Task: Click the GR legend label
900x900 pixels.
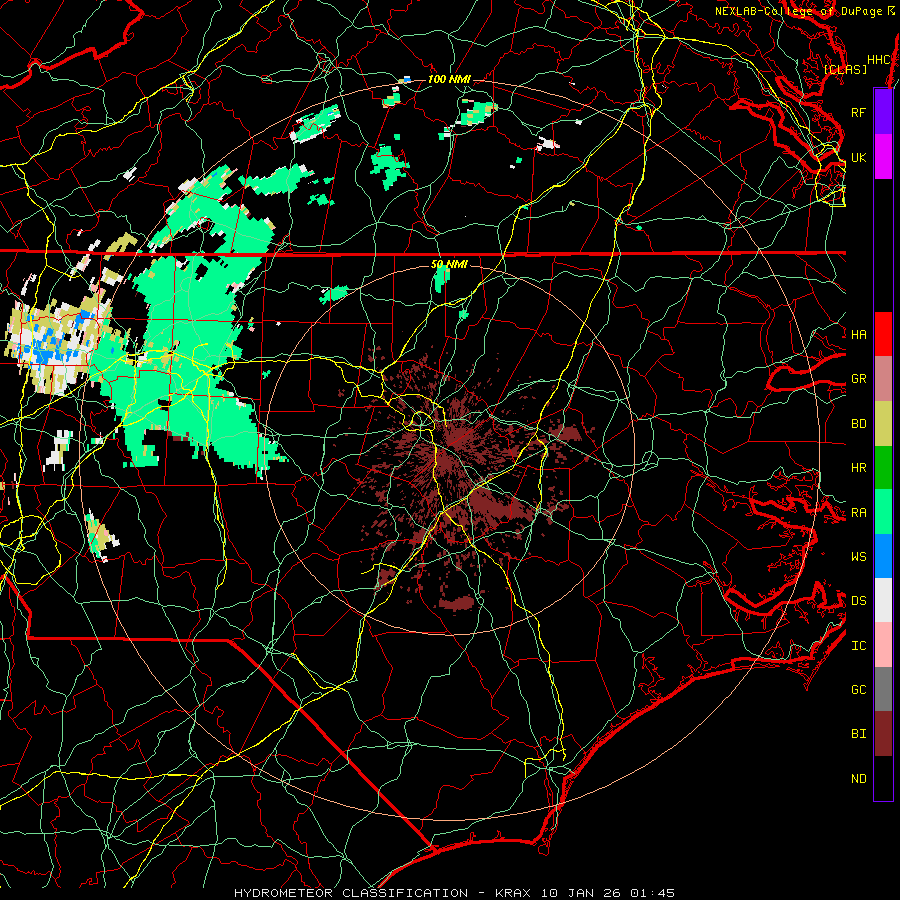Action: (859, 379)
